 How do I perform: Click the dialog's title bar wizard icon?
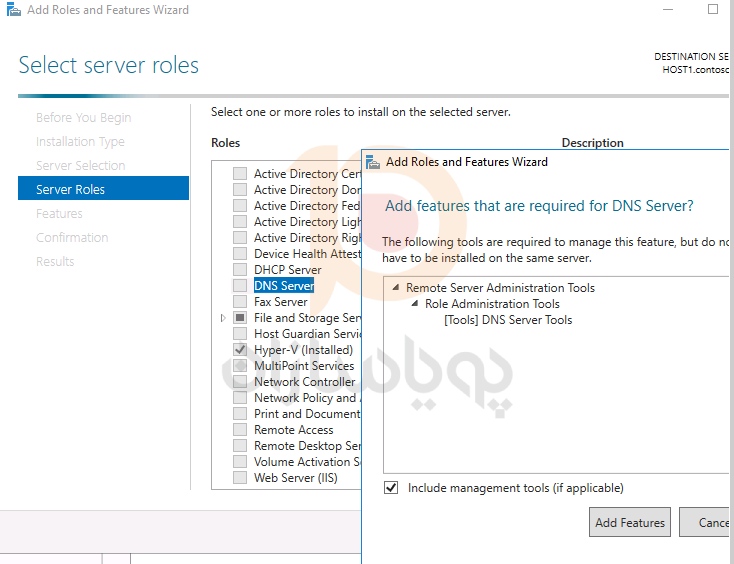tap(373, 161)
